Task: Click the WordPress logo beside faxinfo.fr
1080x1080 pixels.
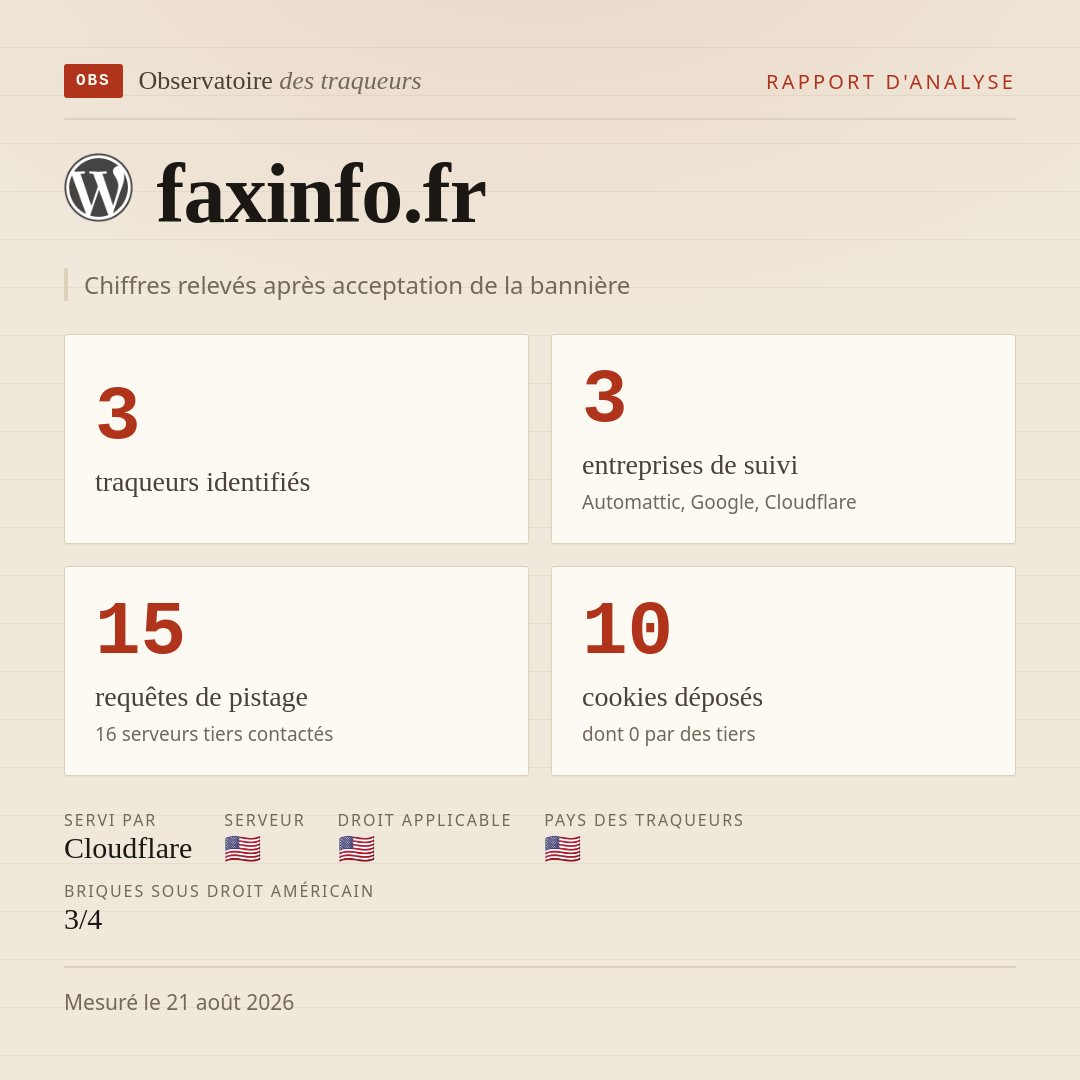Action: (98, 187)
